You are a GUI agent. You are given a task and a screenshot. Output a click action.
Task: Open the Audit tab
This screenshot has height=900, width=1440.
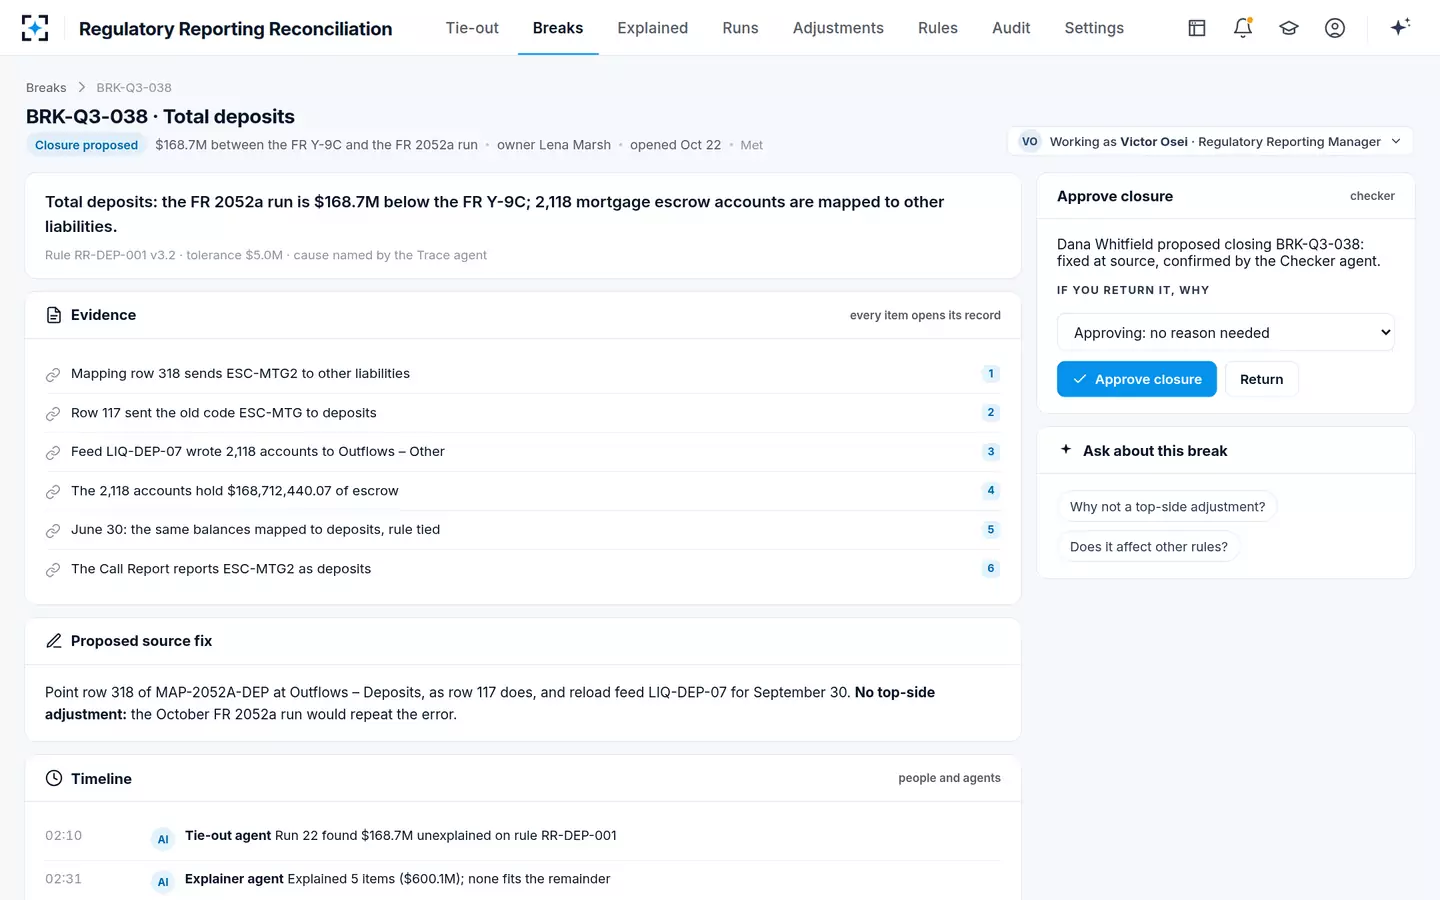pyautogui.click(x=1011, y=28)
